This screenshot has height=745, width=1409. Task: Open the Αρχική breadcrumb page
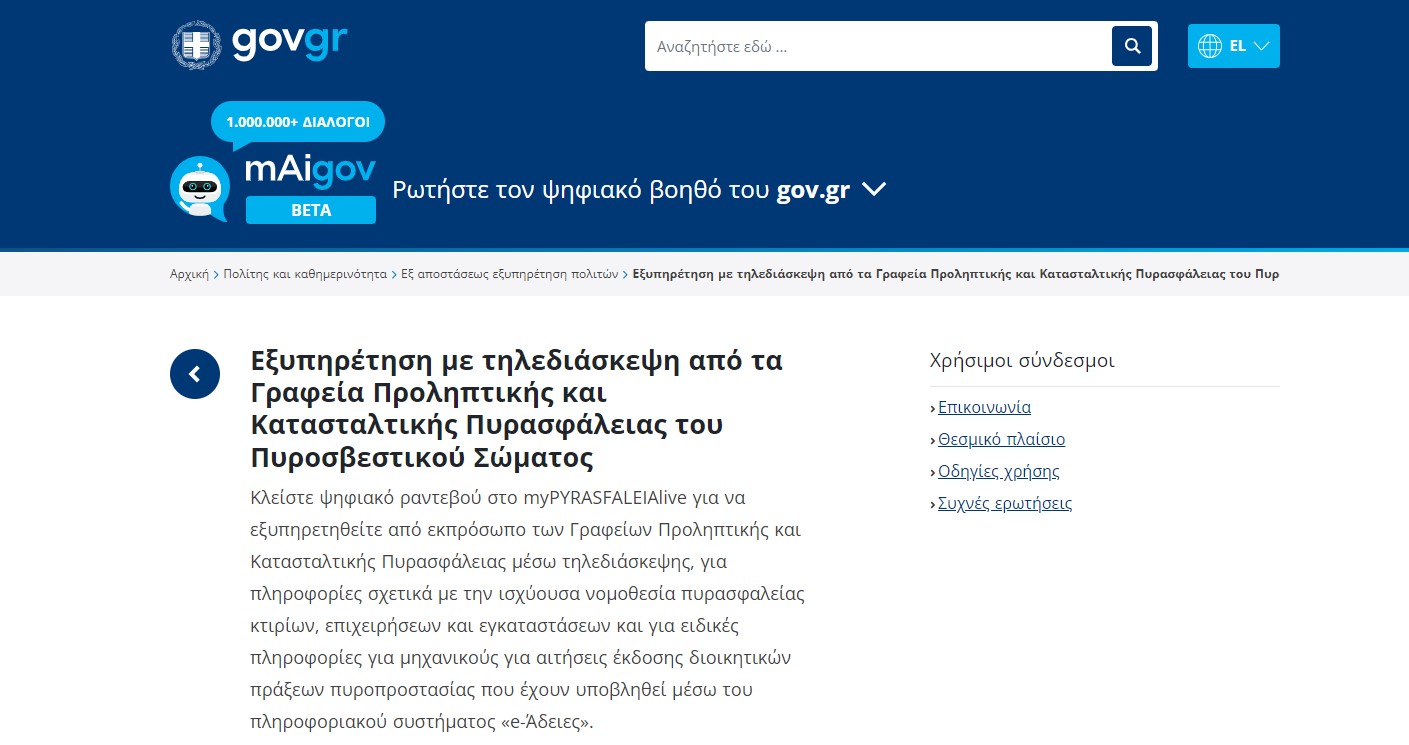(189, 273)
